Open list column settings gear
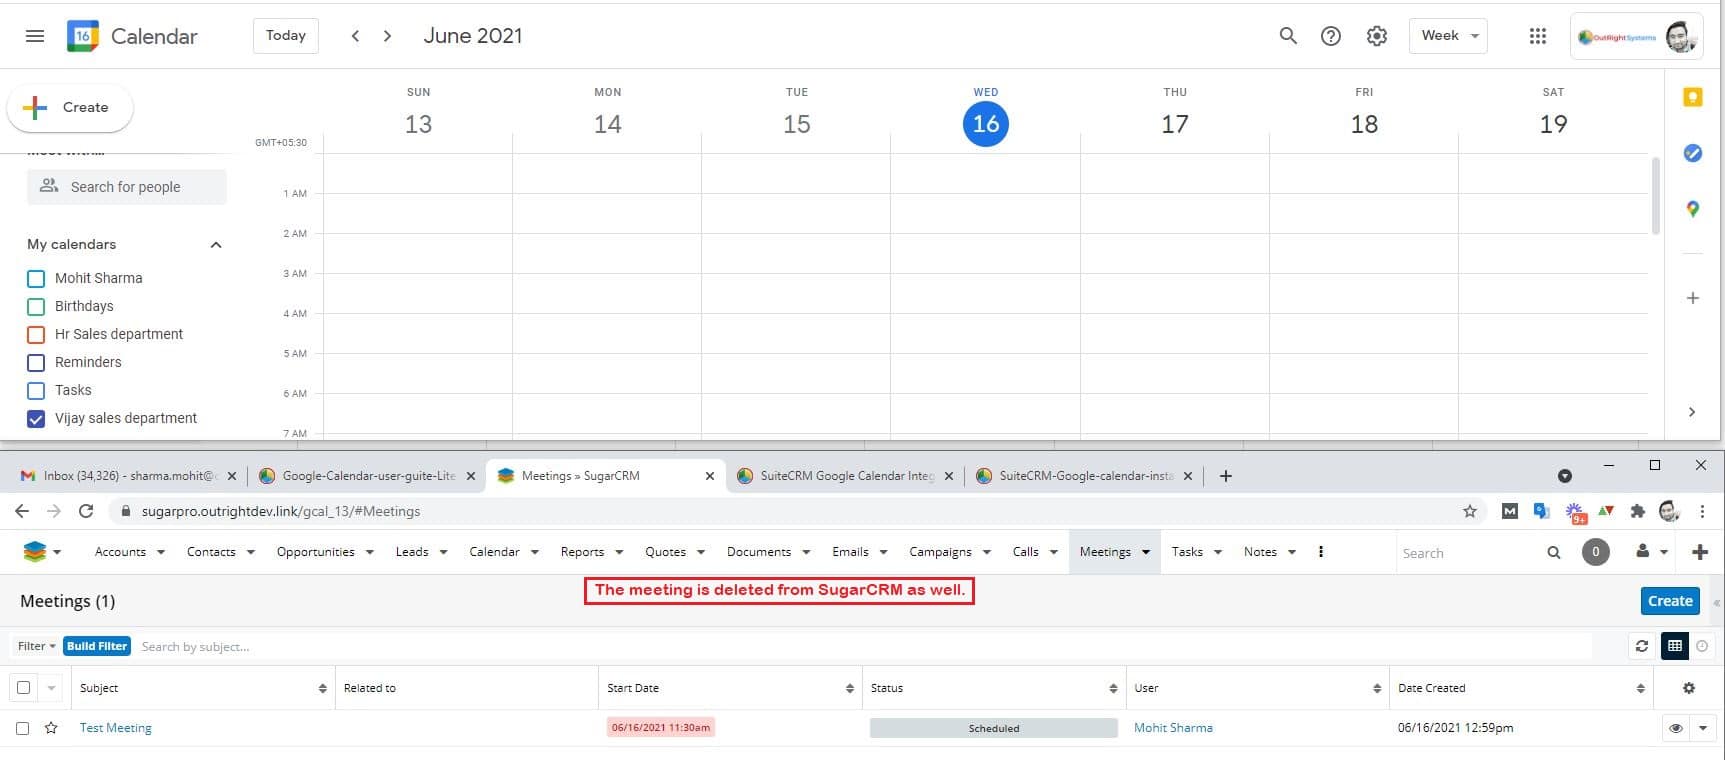This screenshot has height=760, width=1725. coord(1689,688)
